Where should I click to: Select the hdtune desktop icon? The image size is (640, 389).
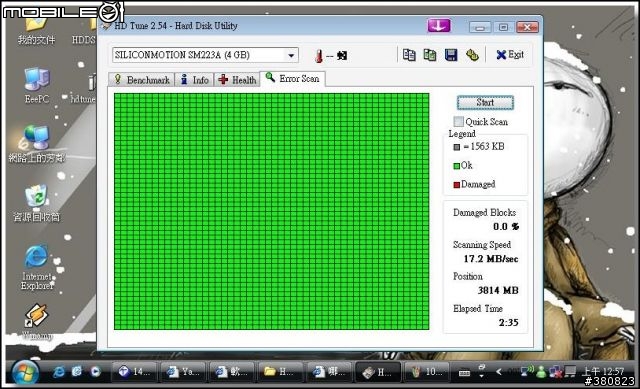coord(83,89)
